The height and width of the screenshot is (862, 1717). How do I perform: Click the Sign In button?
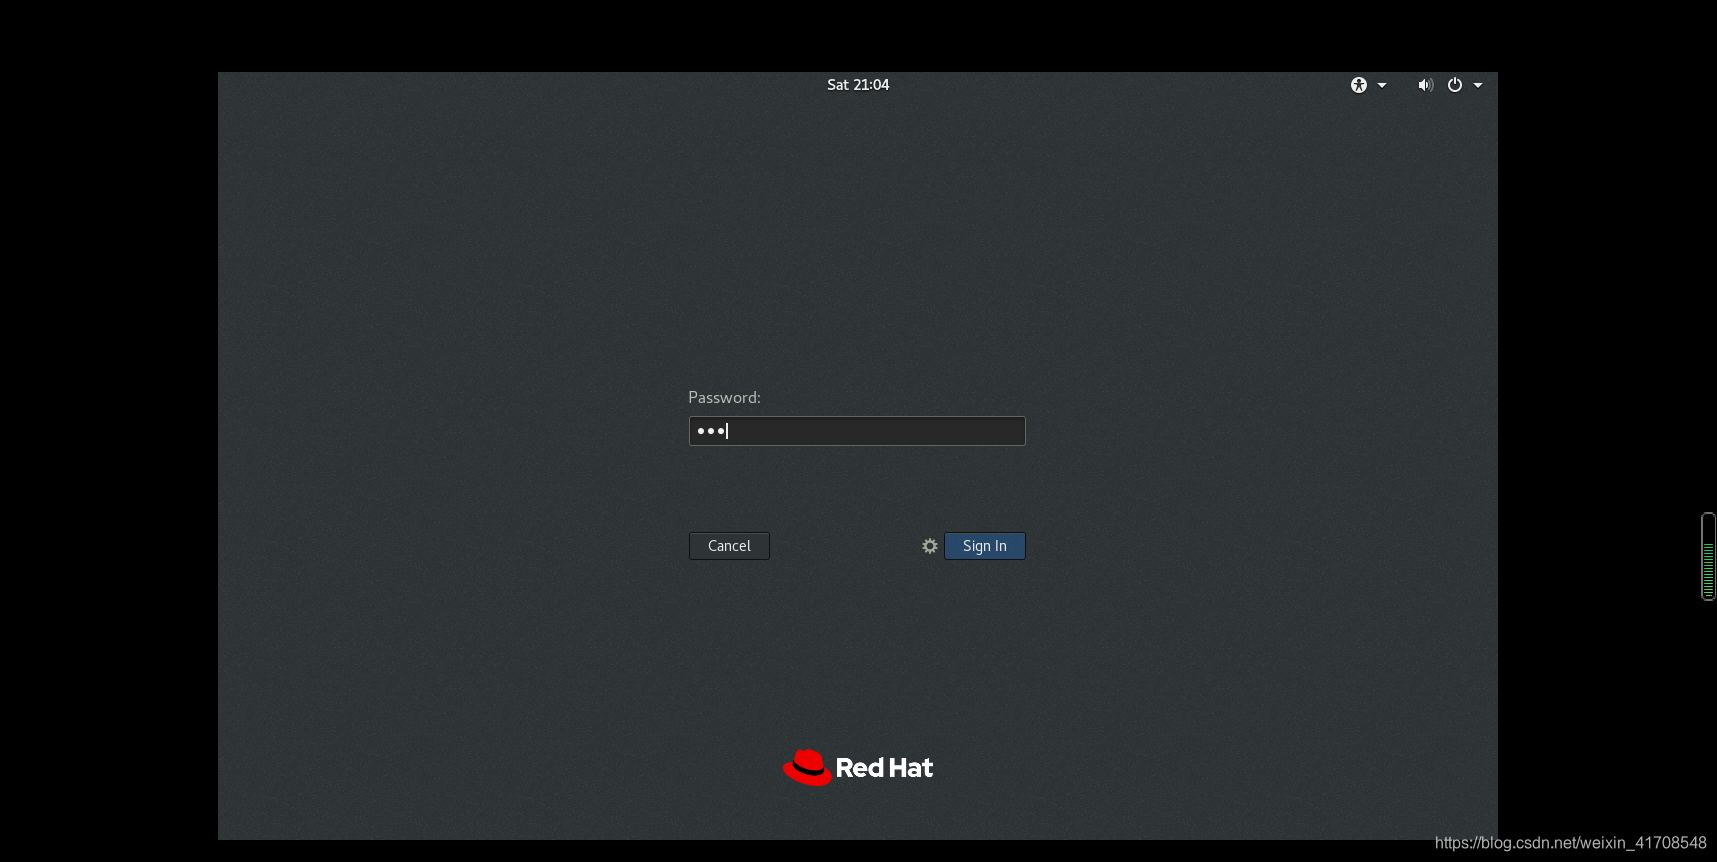pos(985,546)
